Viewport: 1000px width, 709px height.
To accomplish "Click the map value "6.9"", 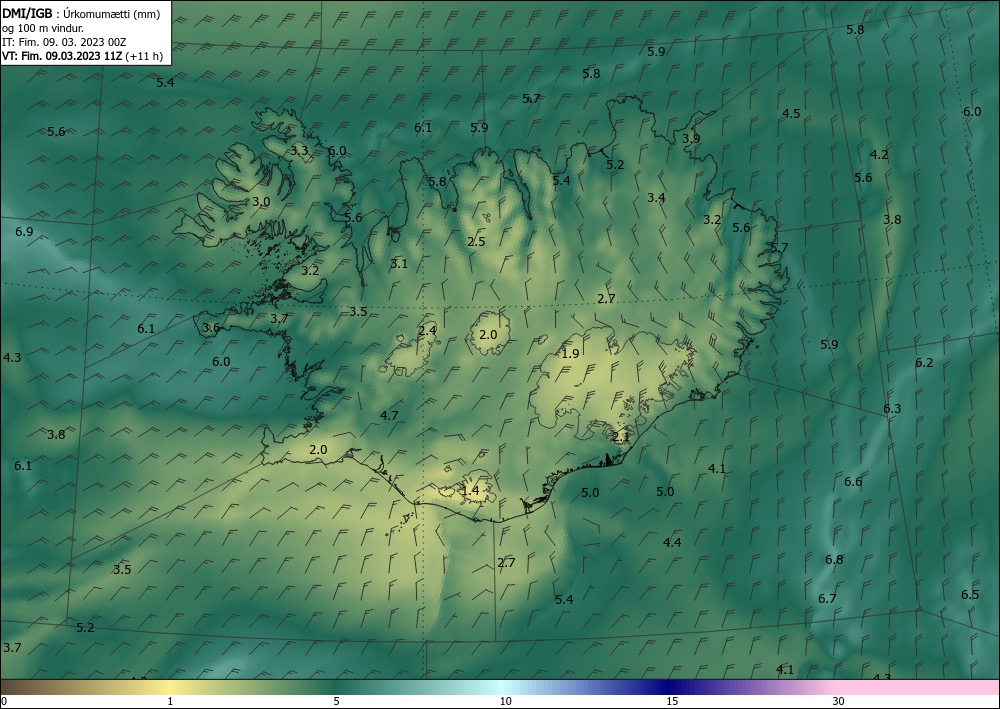I will pos(24,231).
